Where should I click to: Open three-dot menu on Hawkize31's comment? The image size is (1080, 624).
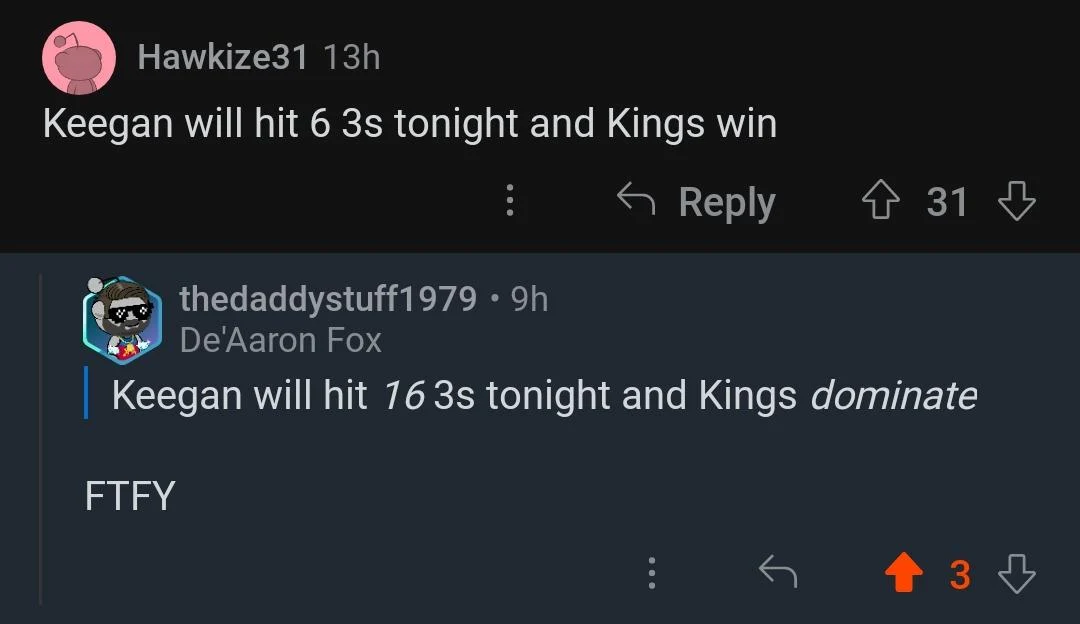click(x=510, y=202)
